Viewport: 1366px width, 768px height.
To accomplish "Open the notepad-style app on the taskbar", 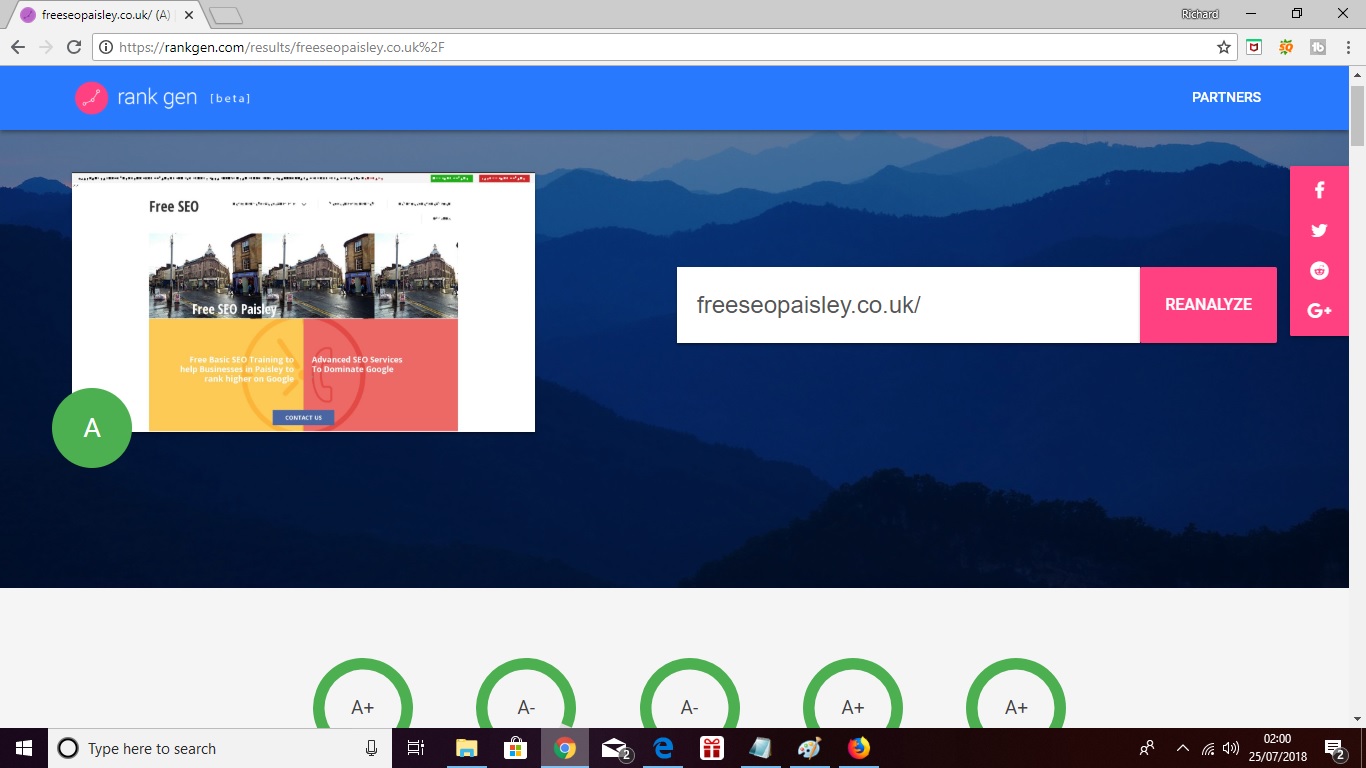I will 761,748.
